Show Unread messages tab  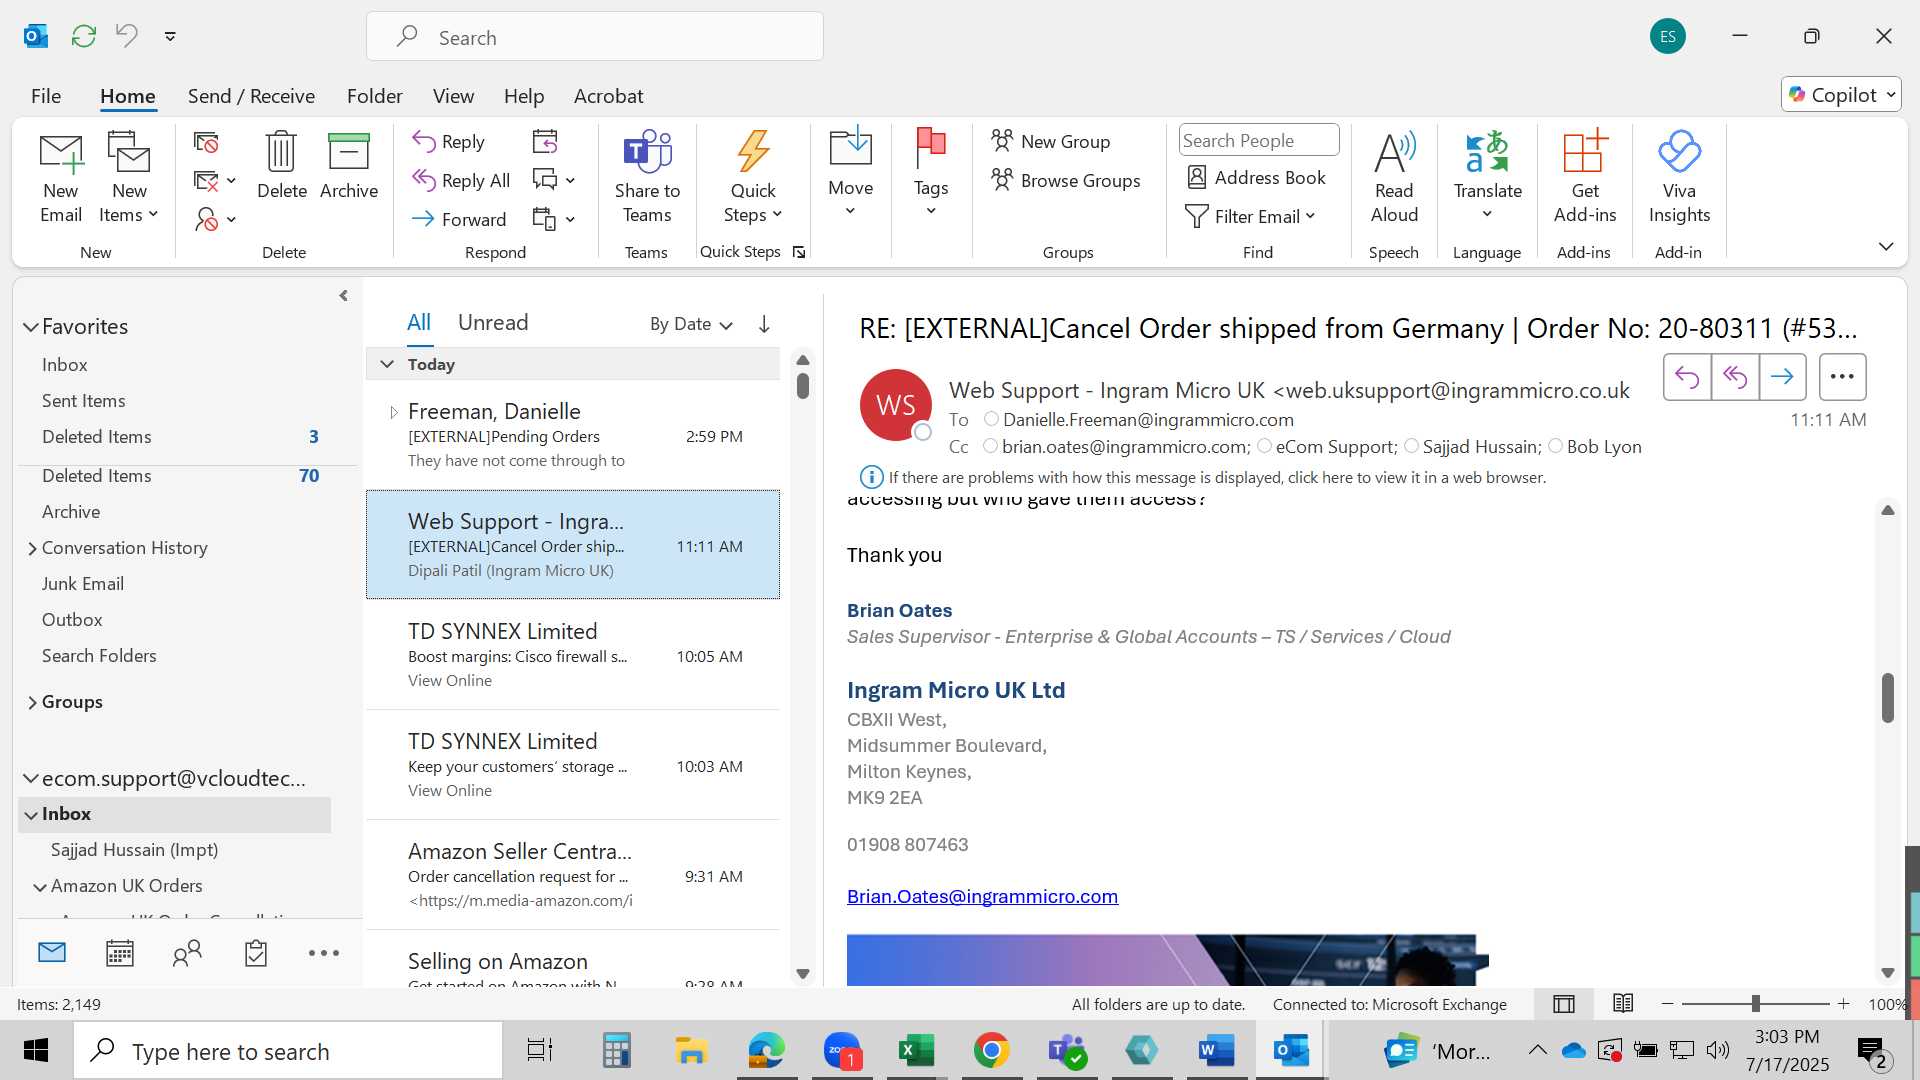tap(493, 322)
